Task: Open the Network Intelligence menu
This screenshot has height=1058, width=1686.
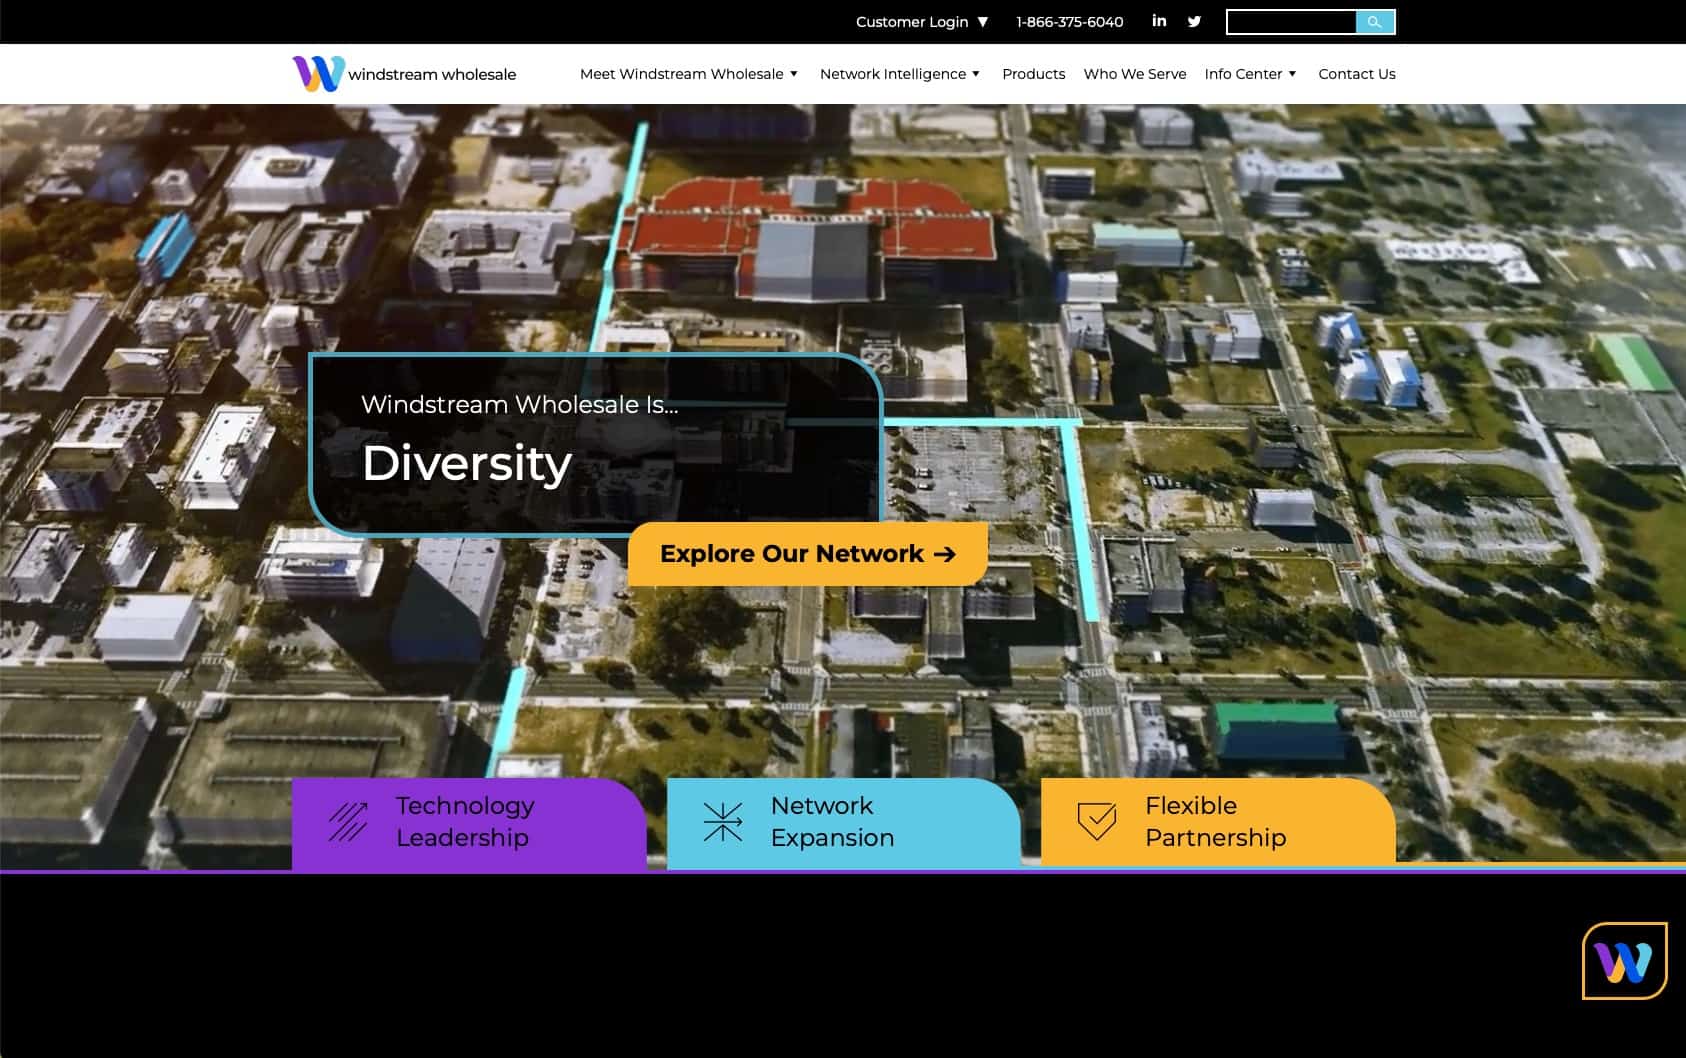Action: tap(893, 74)
